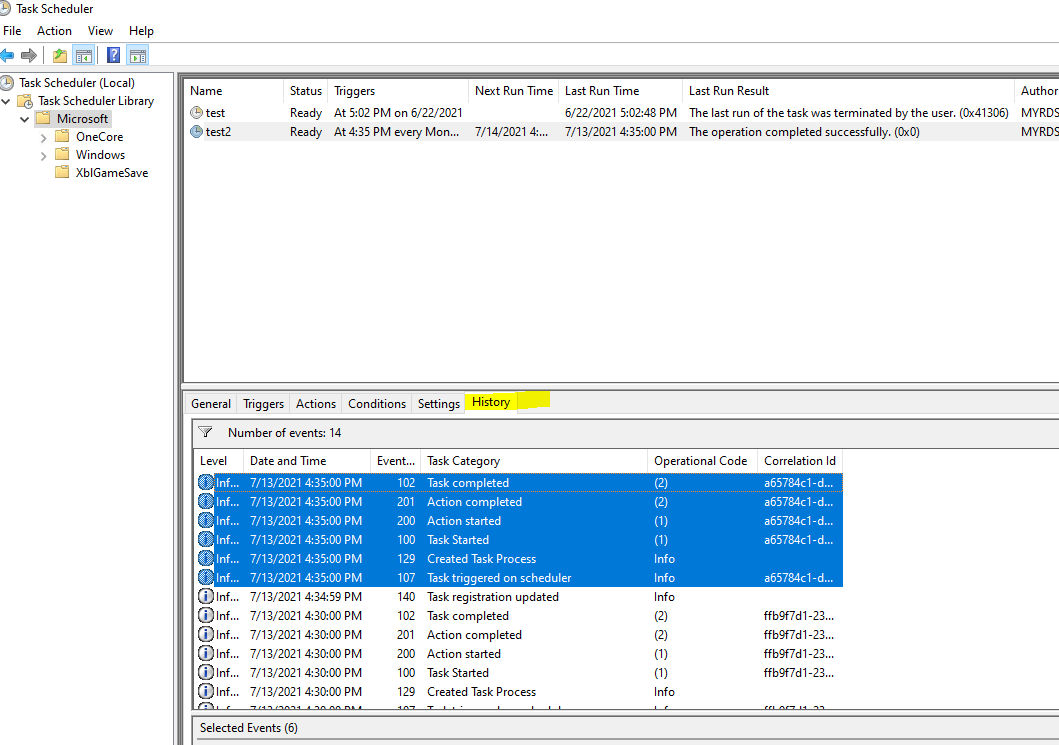Sort tasks by Last Run Result header

tap(848, 91)
